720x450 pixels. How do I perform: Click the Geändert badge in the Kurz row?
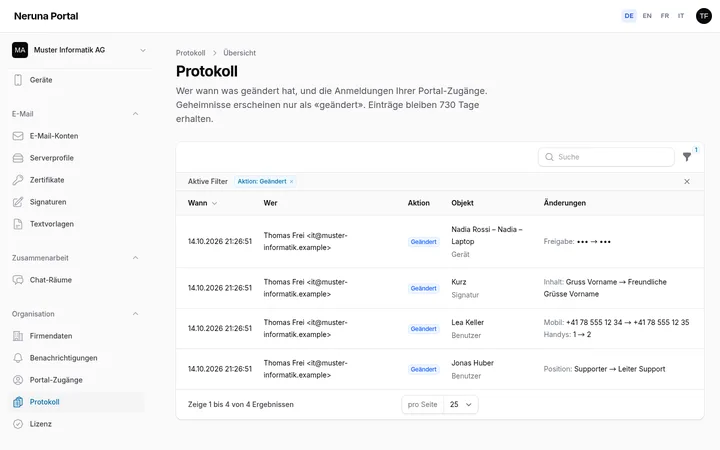click(x=423, y=288)
